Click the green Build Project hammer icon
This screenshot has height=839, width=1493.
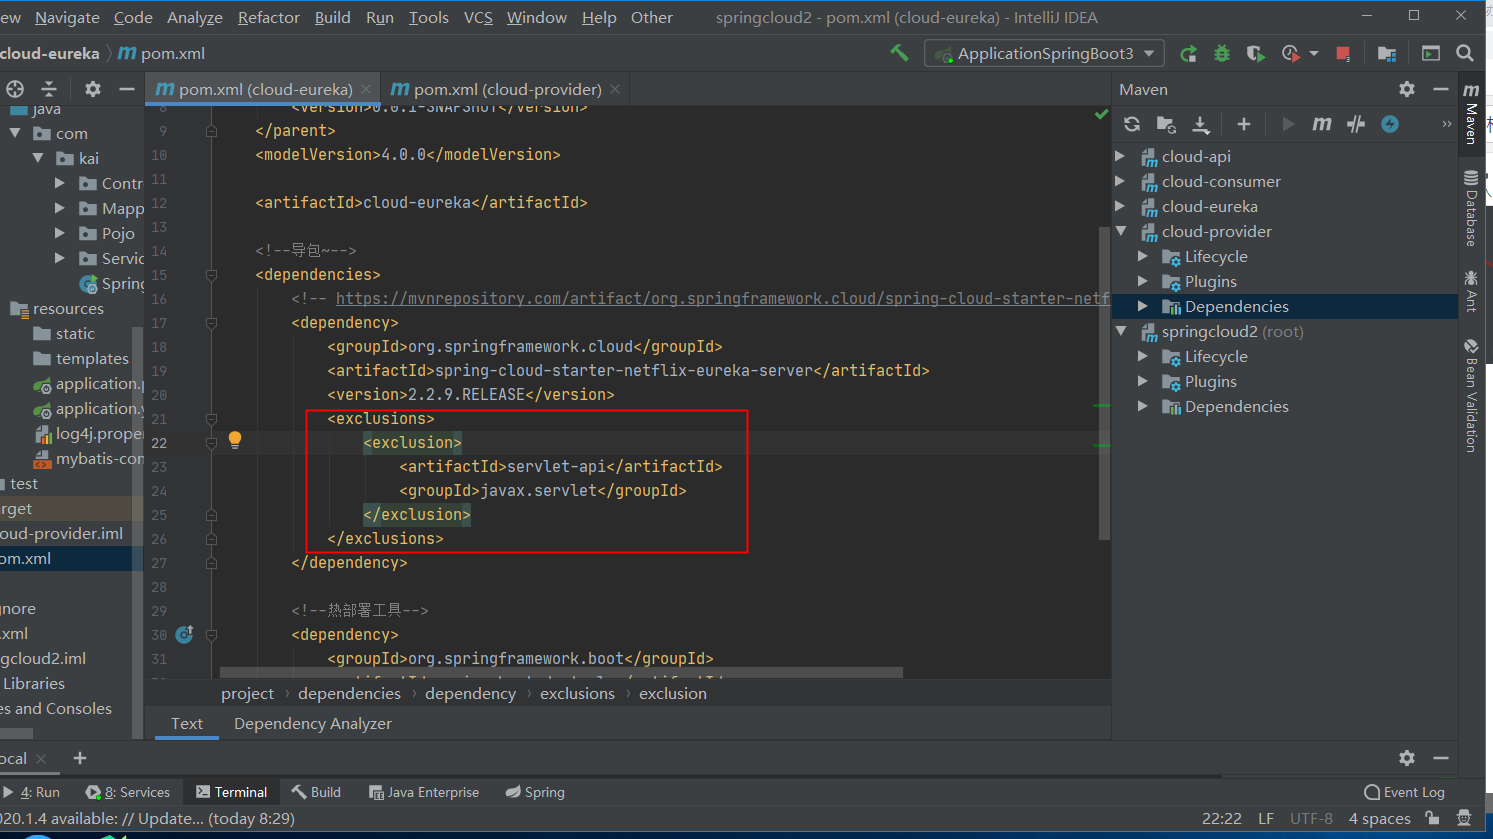pyautogui.click(x=900, y=53)
